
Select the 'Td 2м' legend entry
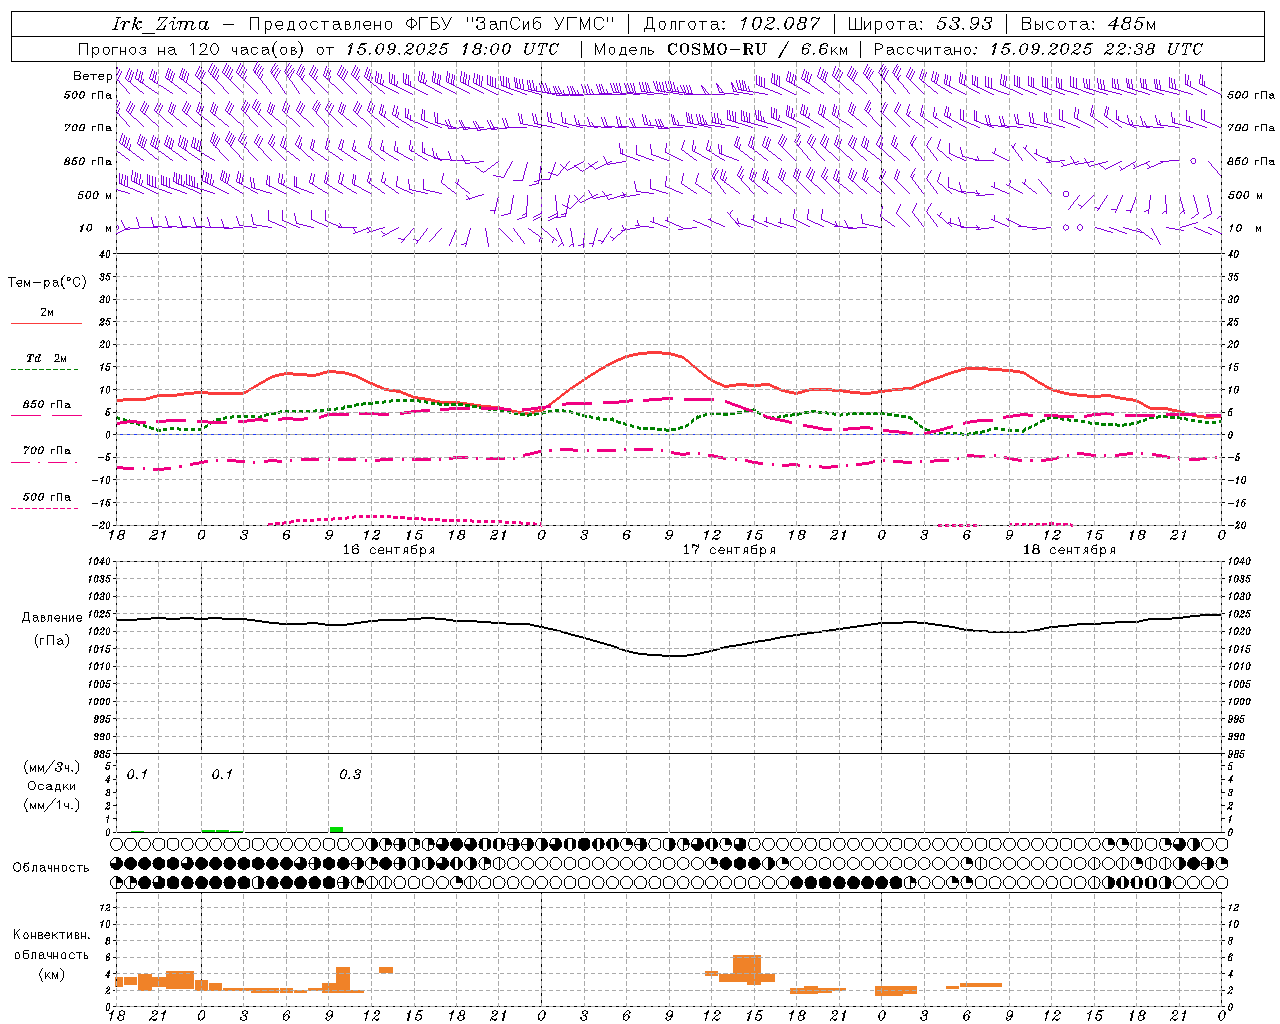[47, 358]
